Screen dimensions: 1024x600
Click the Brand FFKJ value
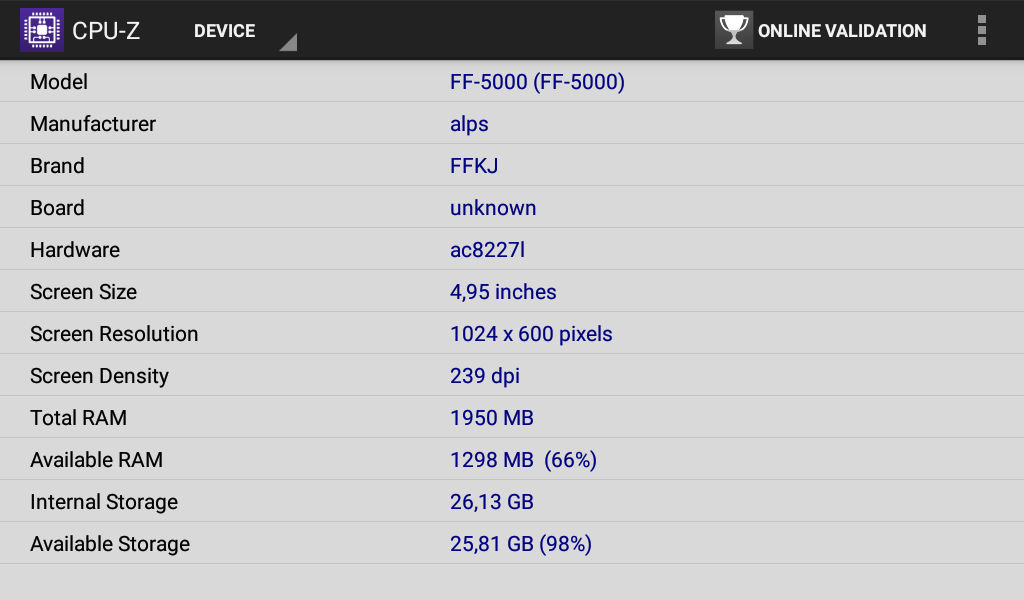click(474, 166)
